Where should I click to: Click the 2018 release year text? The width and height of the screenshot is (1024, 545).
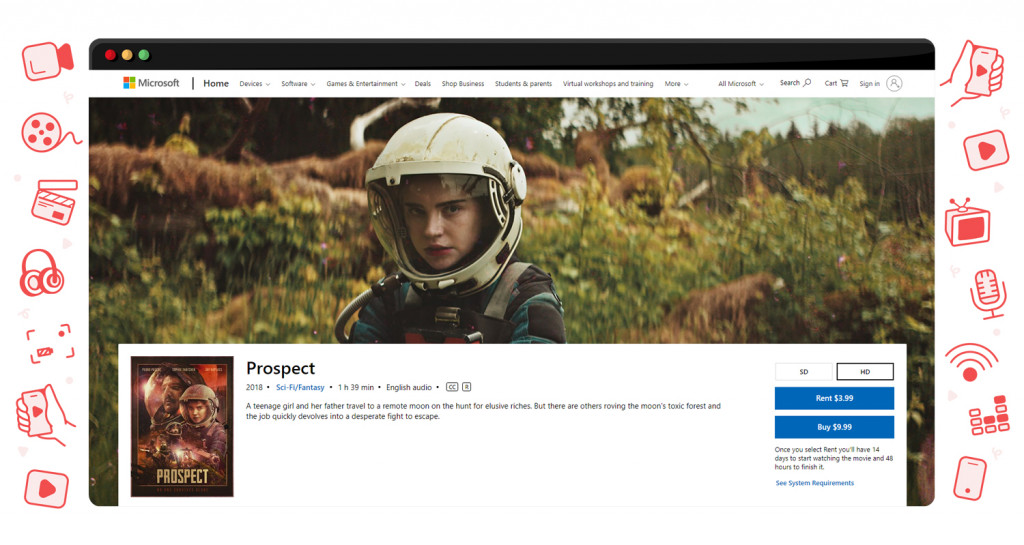click(x=254, y=387)
